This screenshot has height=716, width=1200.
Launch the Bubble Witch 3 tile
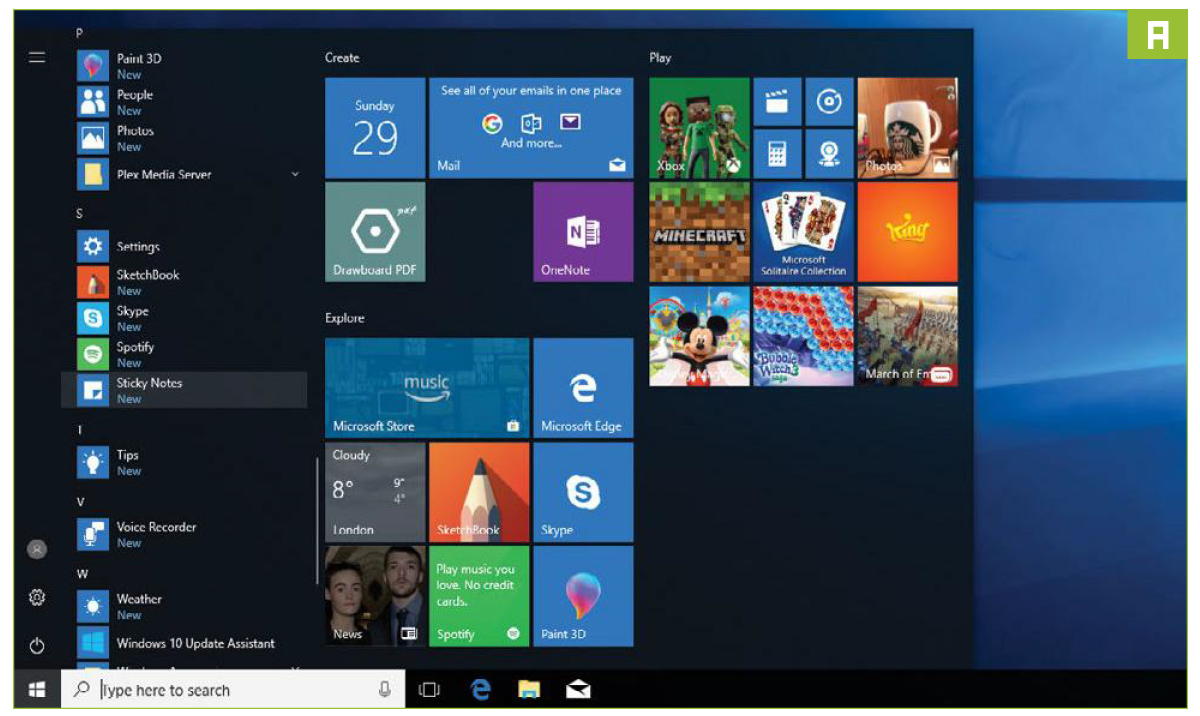coord(803,336)
